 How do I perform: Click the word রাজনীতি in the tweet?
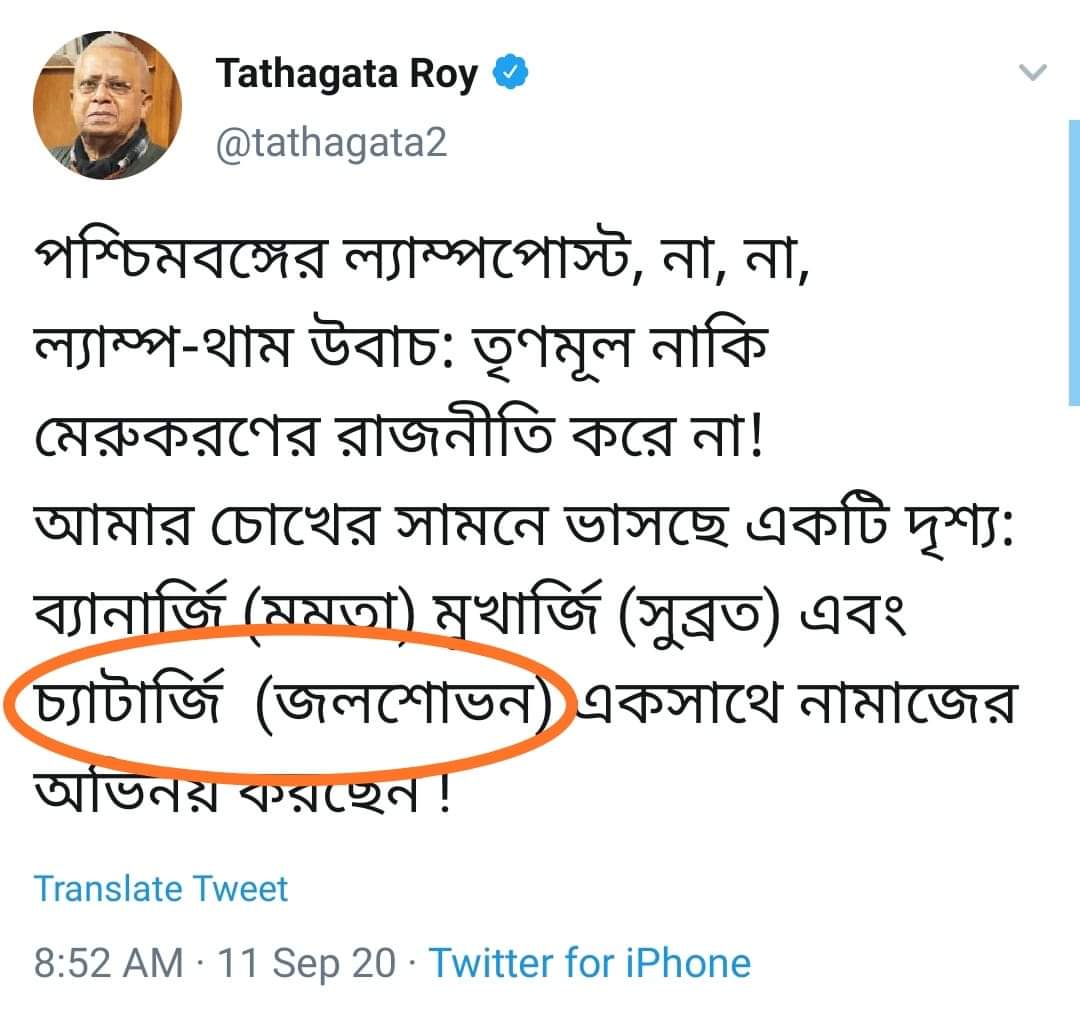click(444, 435)
